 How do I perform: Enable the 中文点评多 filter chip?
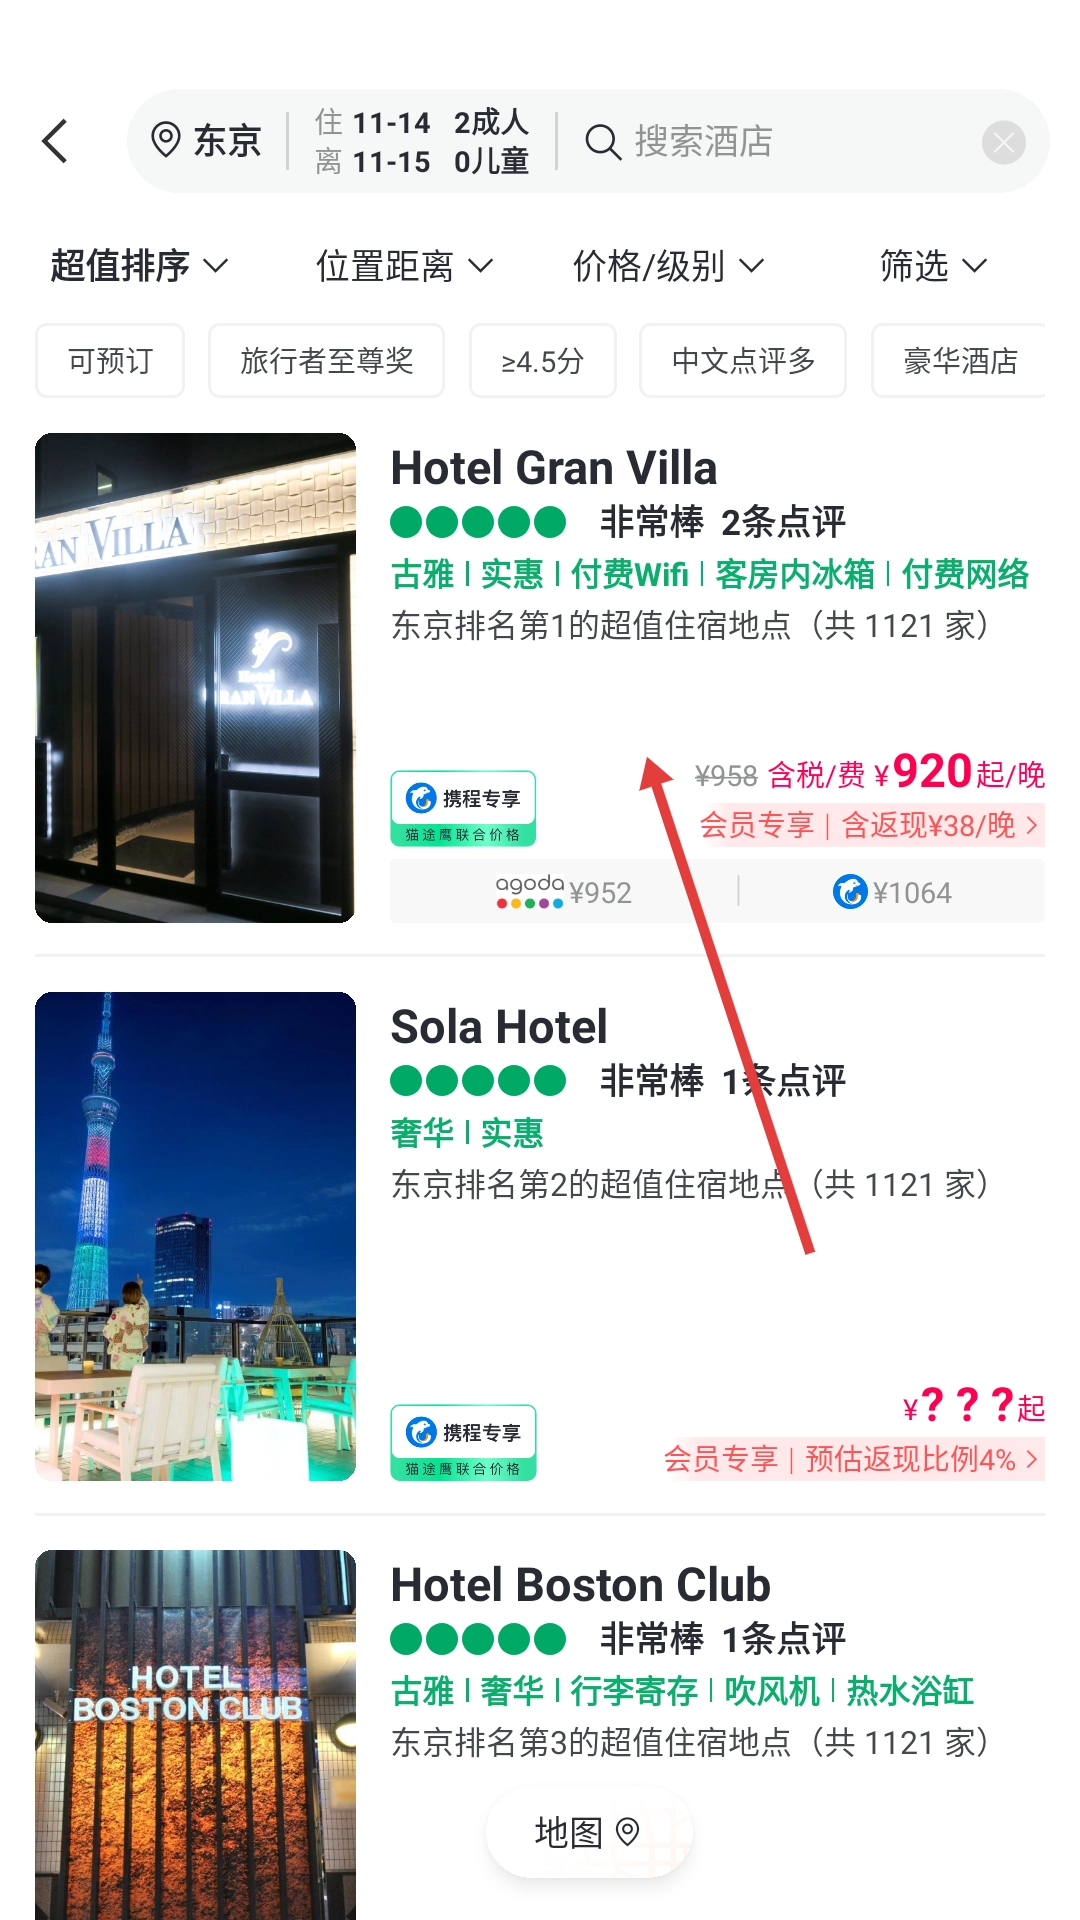click(743, 361)
